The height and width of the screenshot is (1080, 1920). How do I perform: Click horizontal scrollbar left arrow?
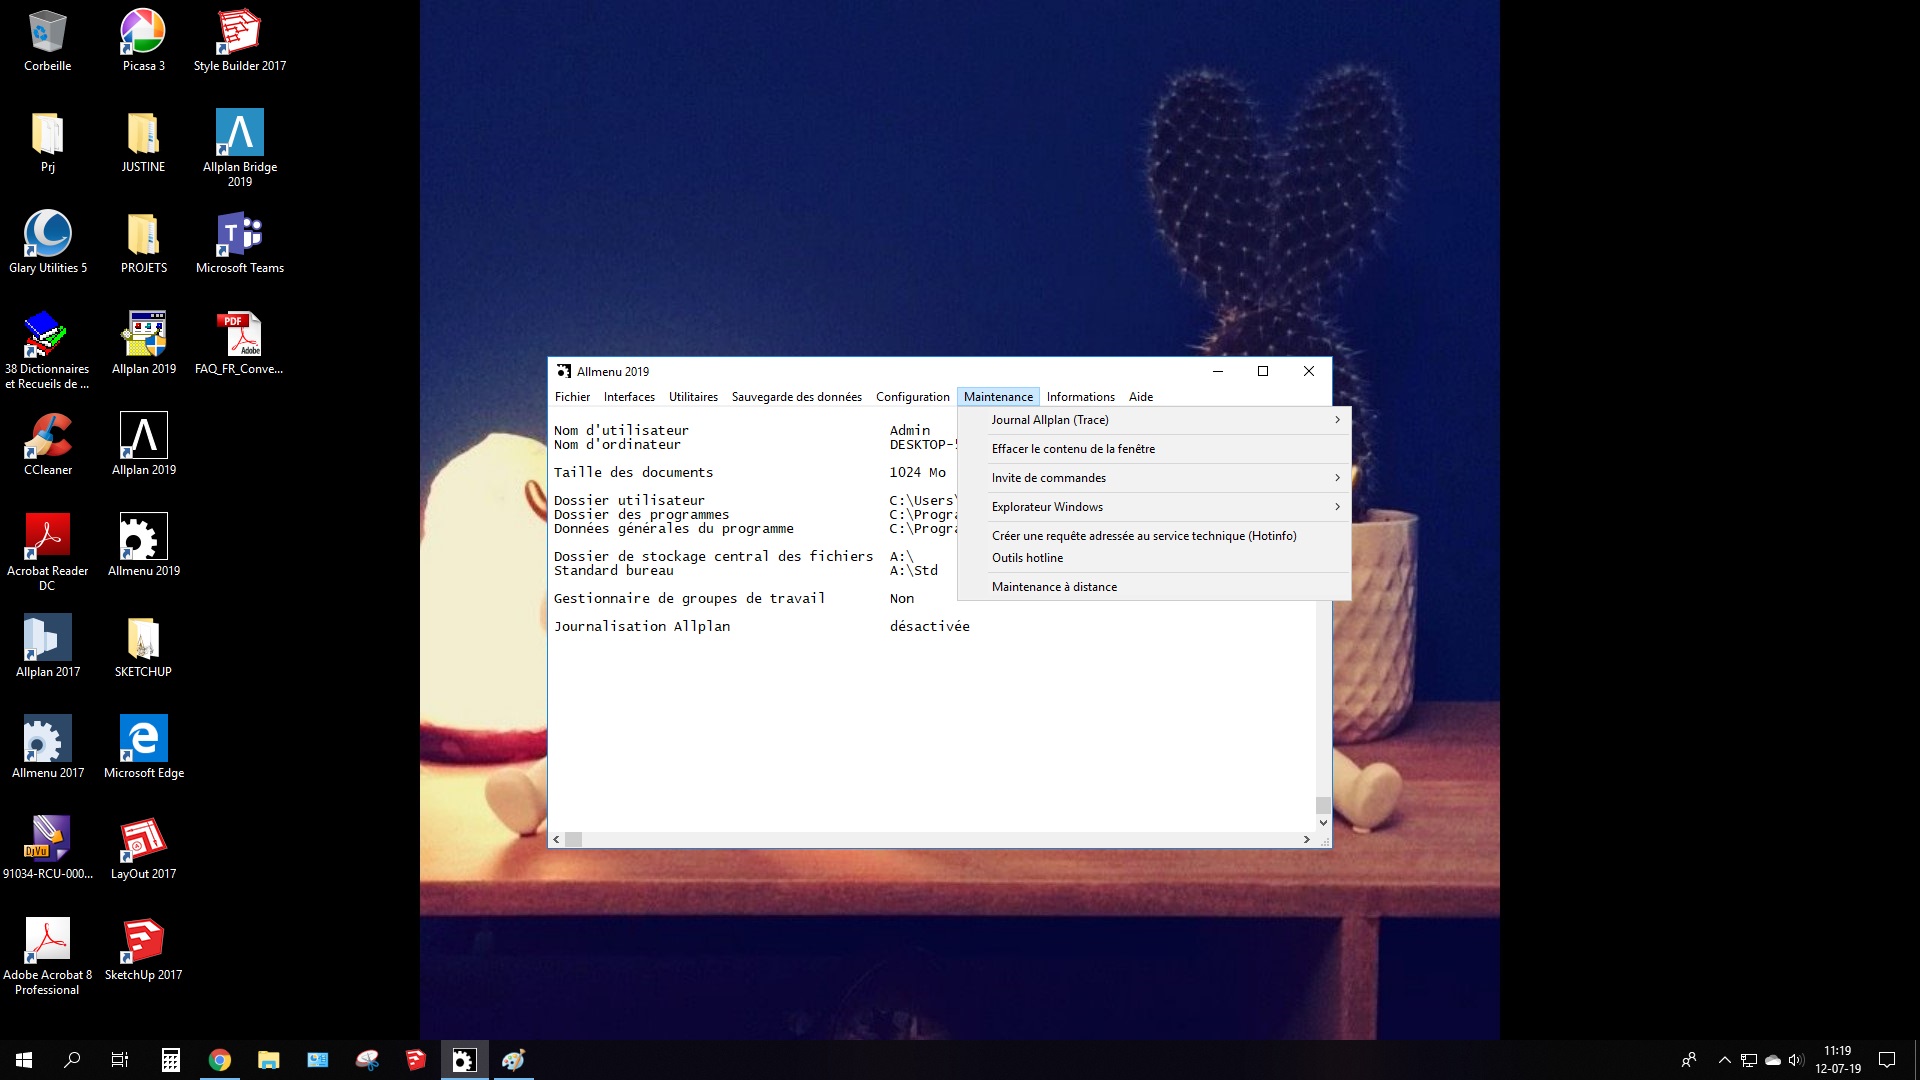coord(556,840)
